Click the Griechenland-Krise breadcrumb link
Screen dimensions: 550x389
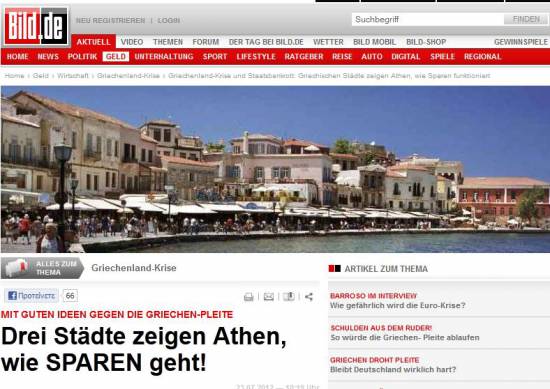[128, 75]
